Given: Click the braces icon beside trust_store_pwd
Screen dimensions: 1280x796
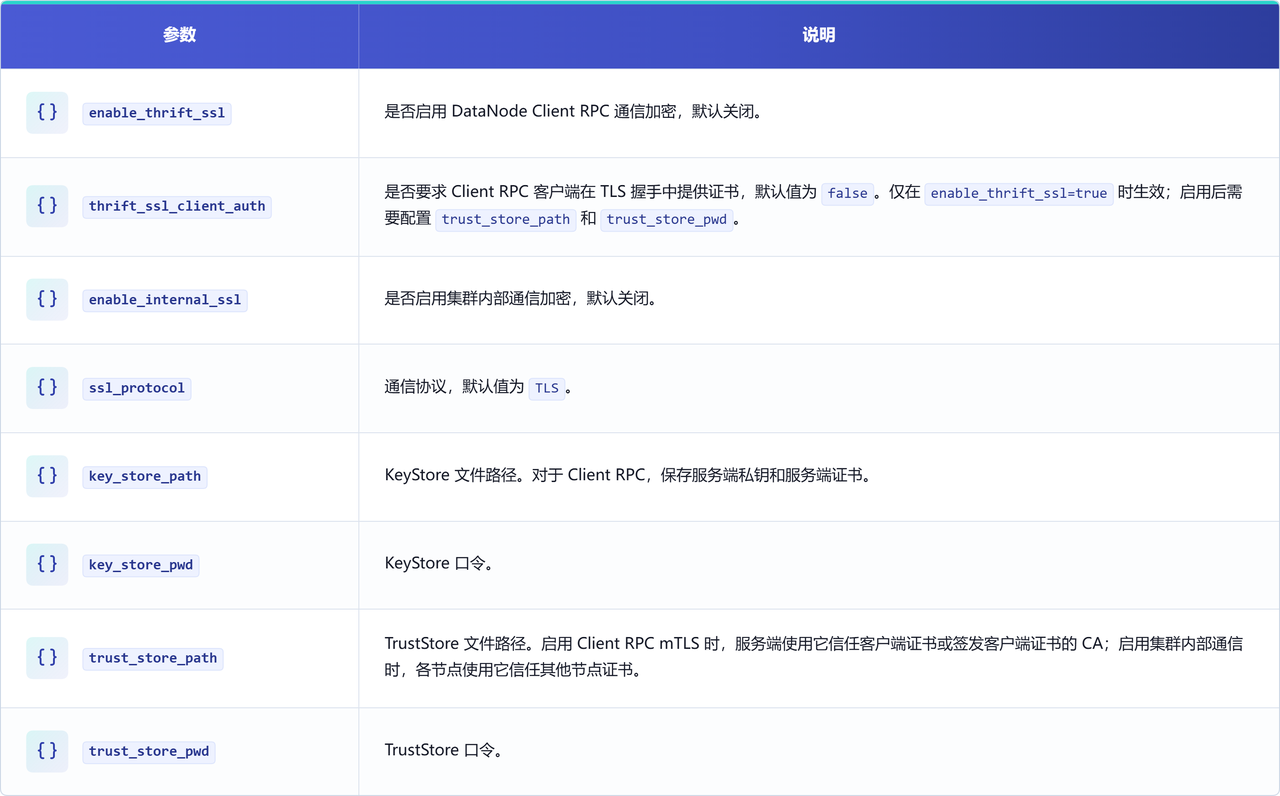Looking at the screenshot, I should pyautogui.click(x=47, y=751).
